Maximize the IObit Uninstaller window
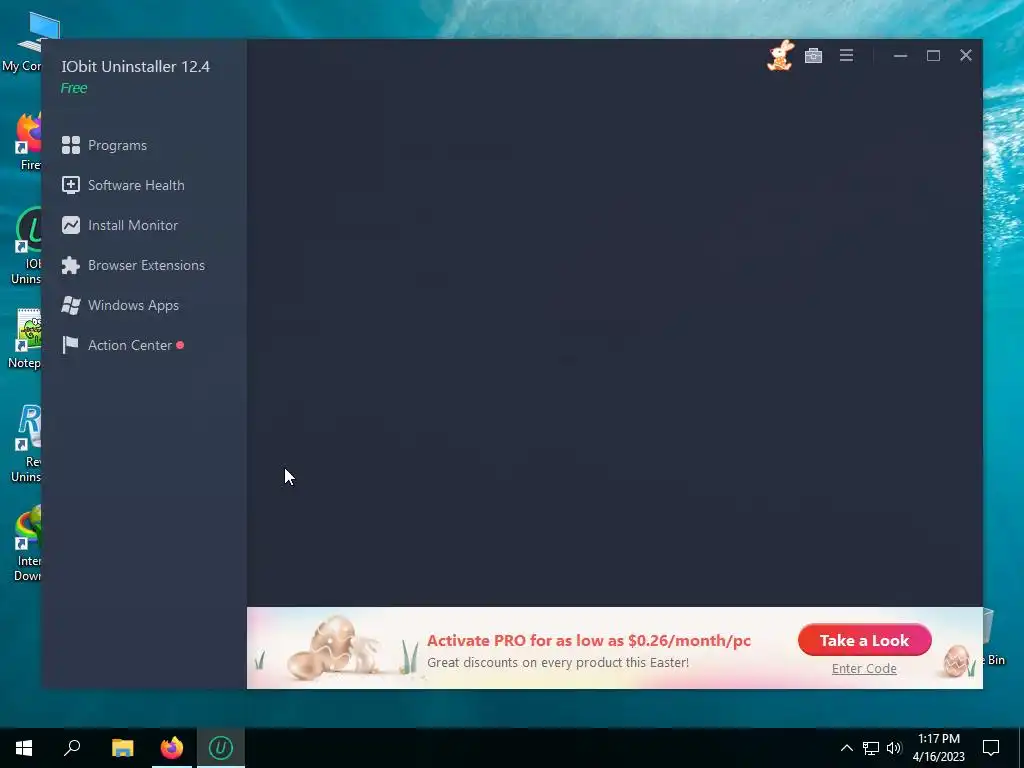 [933, 56]
